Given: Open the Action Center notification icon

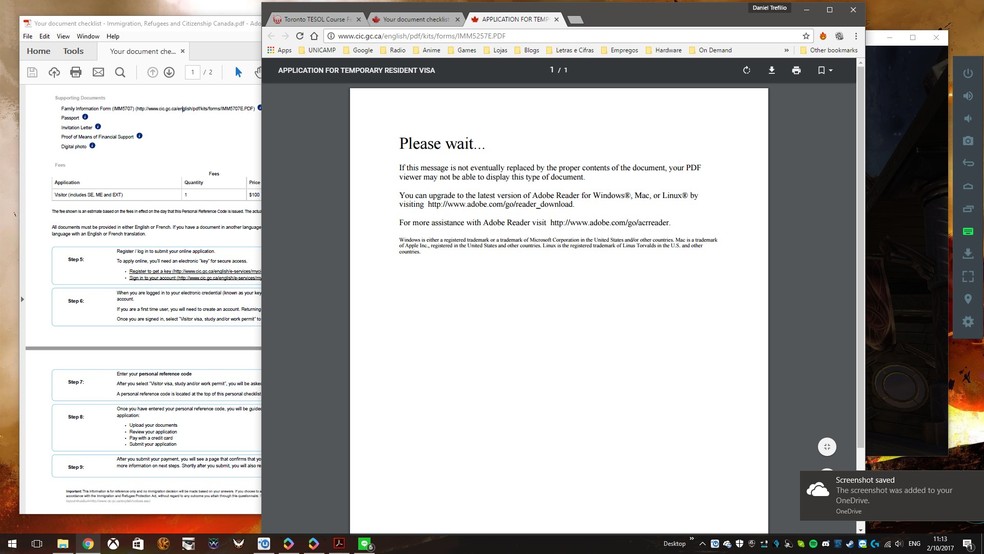Looking at the screenshot, I should (x=968, y=543).
